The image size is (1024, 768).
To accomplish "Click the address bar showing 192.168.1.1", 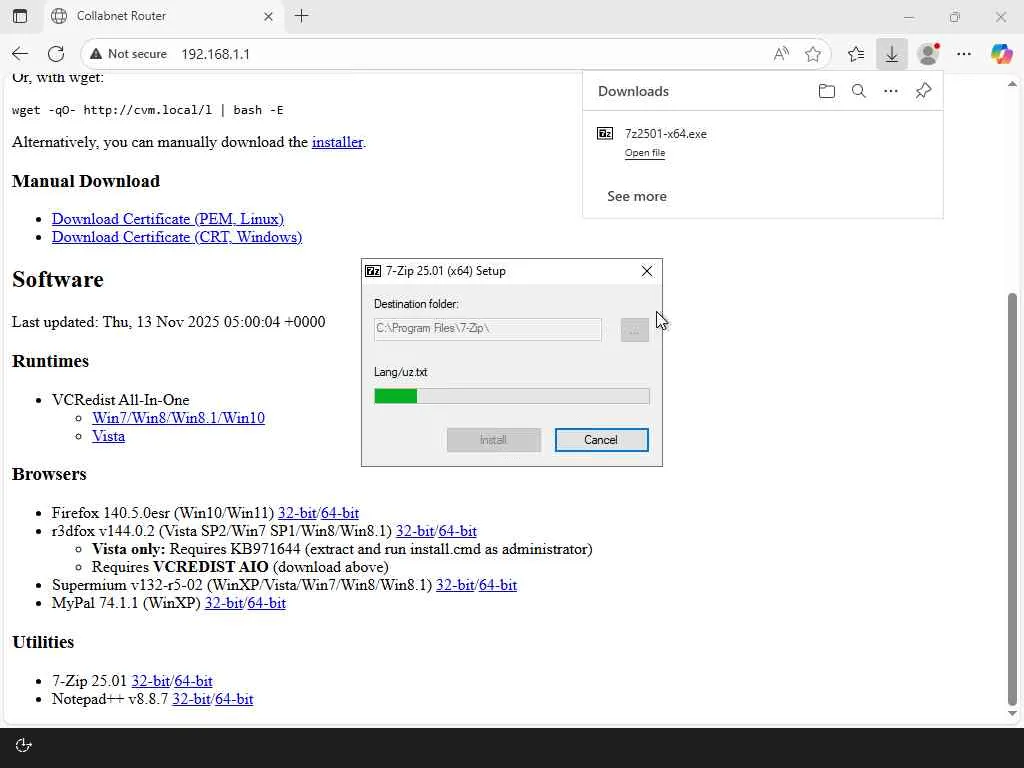I will 457,54.
